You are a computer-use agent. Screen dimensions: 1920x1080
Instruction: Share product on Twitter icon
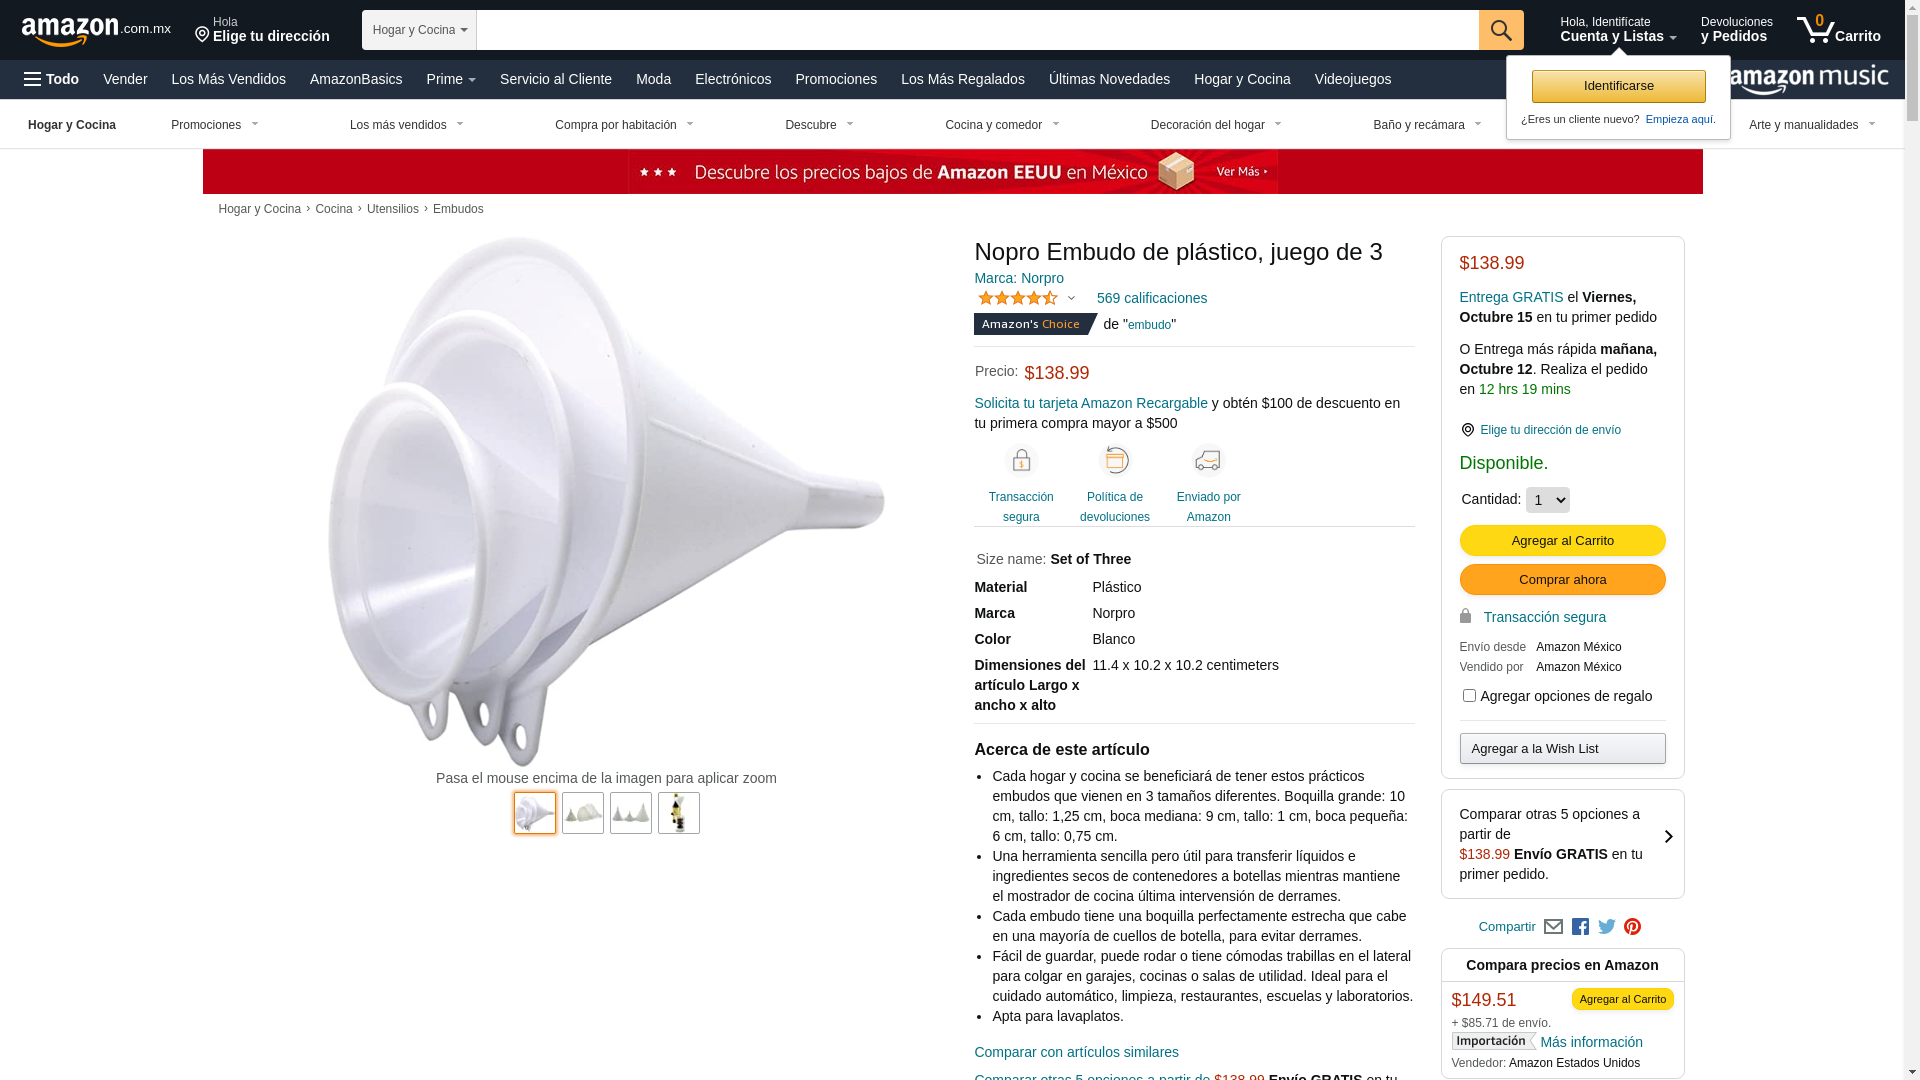[x=1607, y=927]
